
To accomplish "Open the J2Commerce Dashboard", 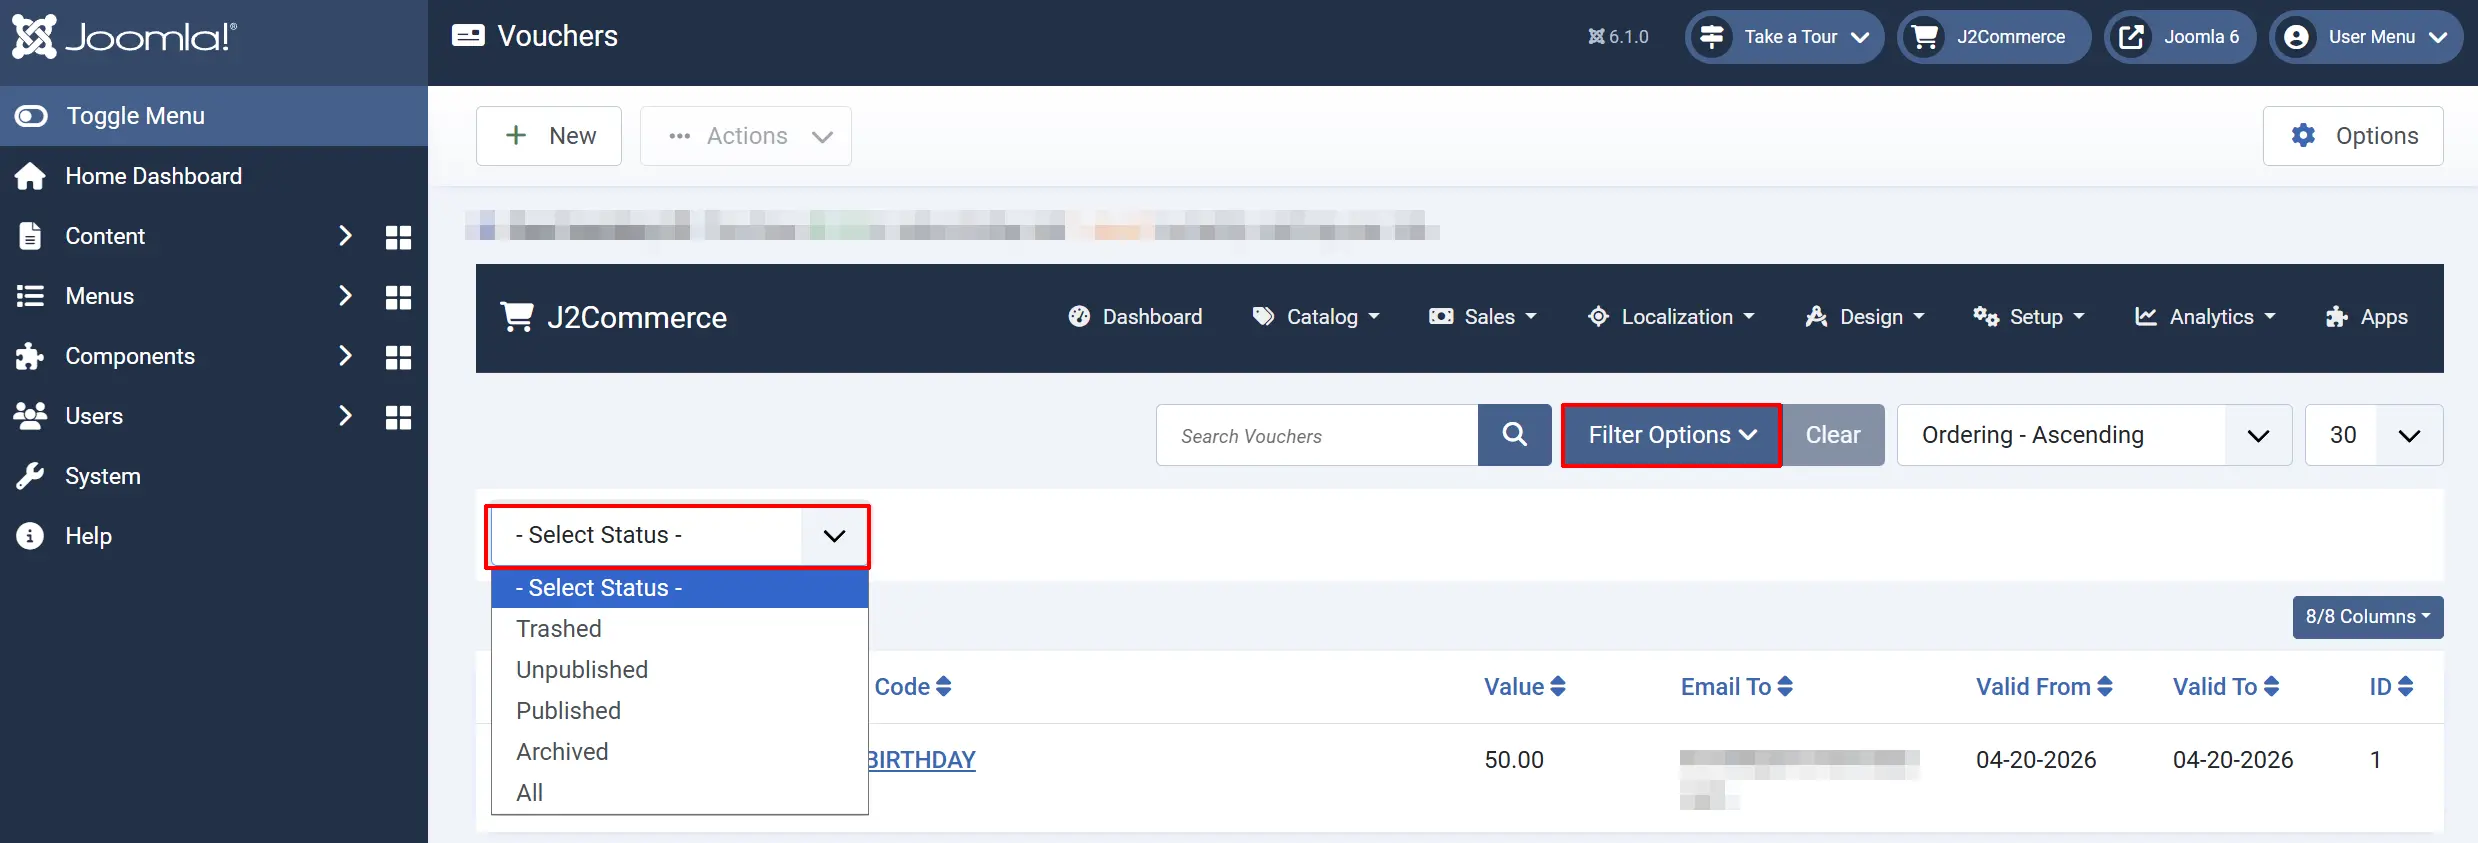I will click(1135, 317).
